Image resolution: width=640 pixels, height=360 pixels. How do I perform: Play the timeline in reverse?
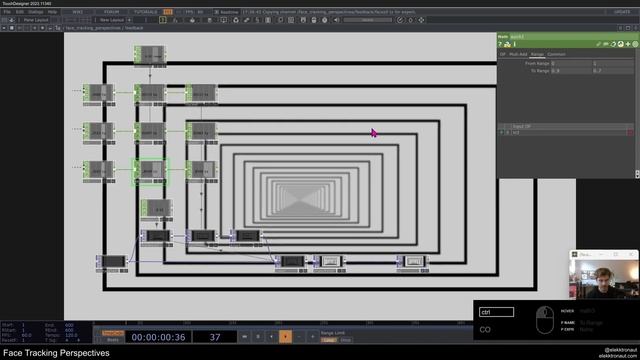[271, 337]
